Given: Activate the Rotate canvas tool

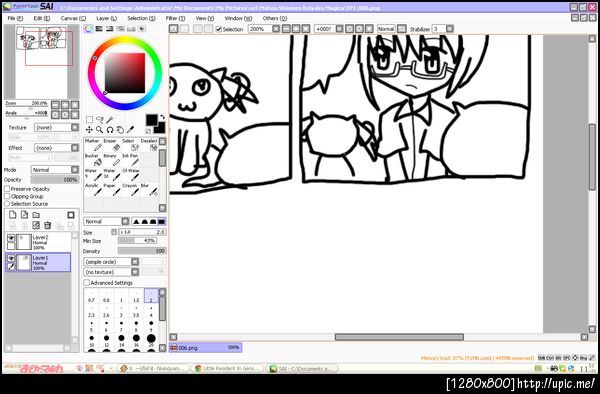Looking at the screenshot, I should (110, 130).
